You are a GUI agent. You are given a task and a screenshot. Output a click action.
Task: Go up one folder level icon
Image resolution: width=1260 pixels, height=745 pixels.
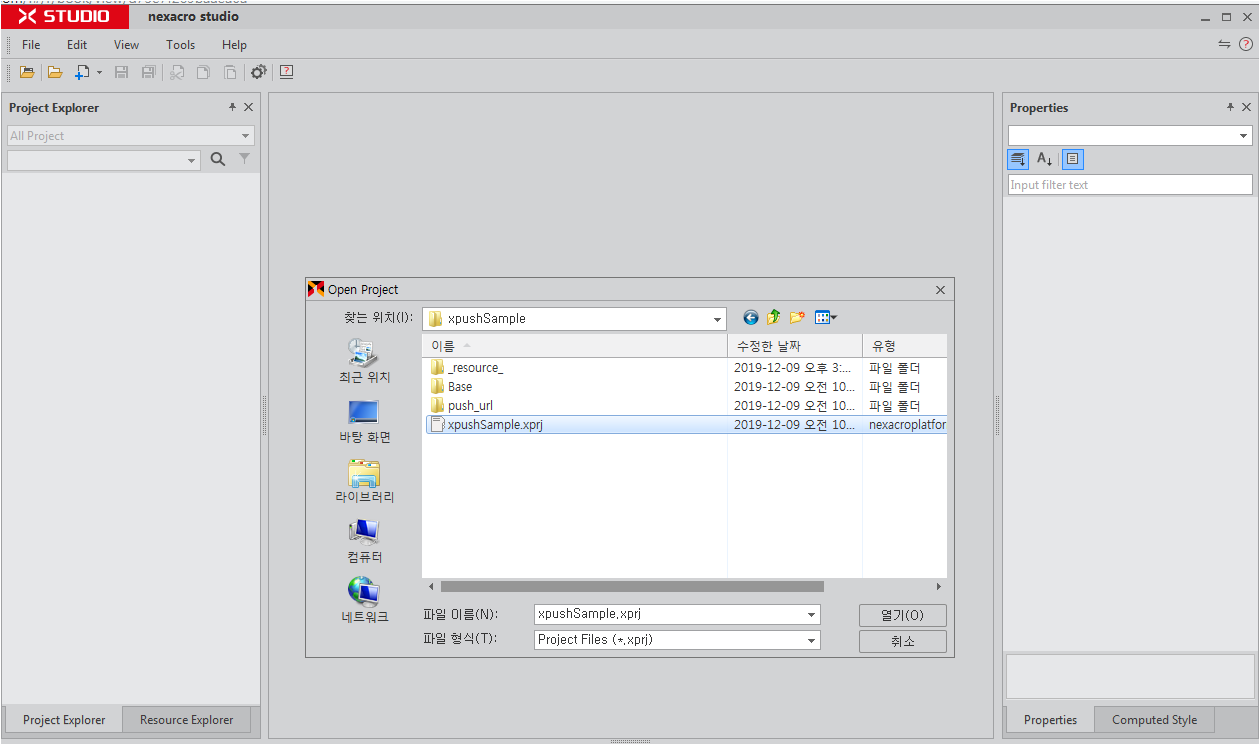[x=773, y=318]
